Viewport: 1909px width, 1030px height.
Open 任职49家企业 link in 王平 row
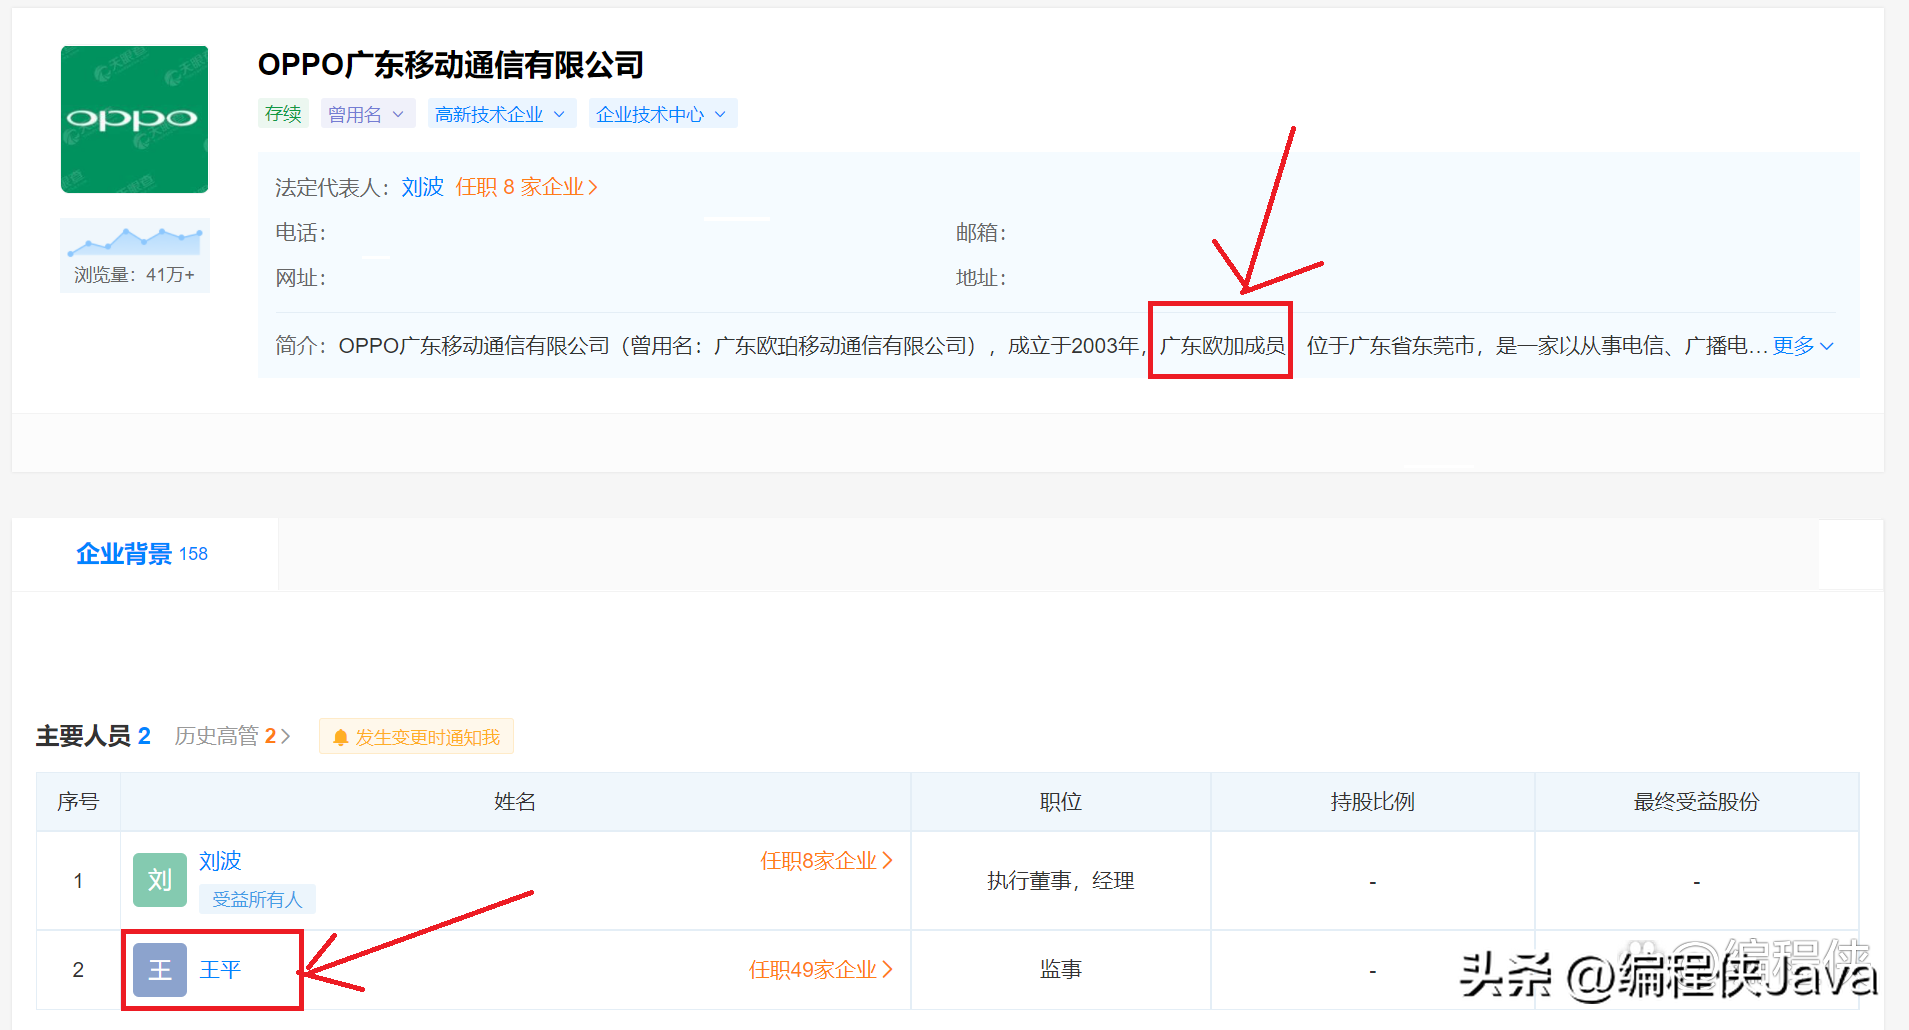coord(820,970)
